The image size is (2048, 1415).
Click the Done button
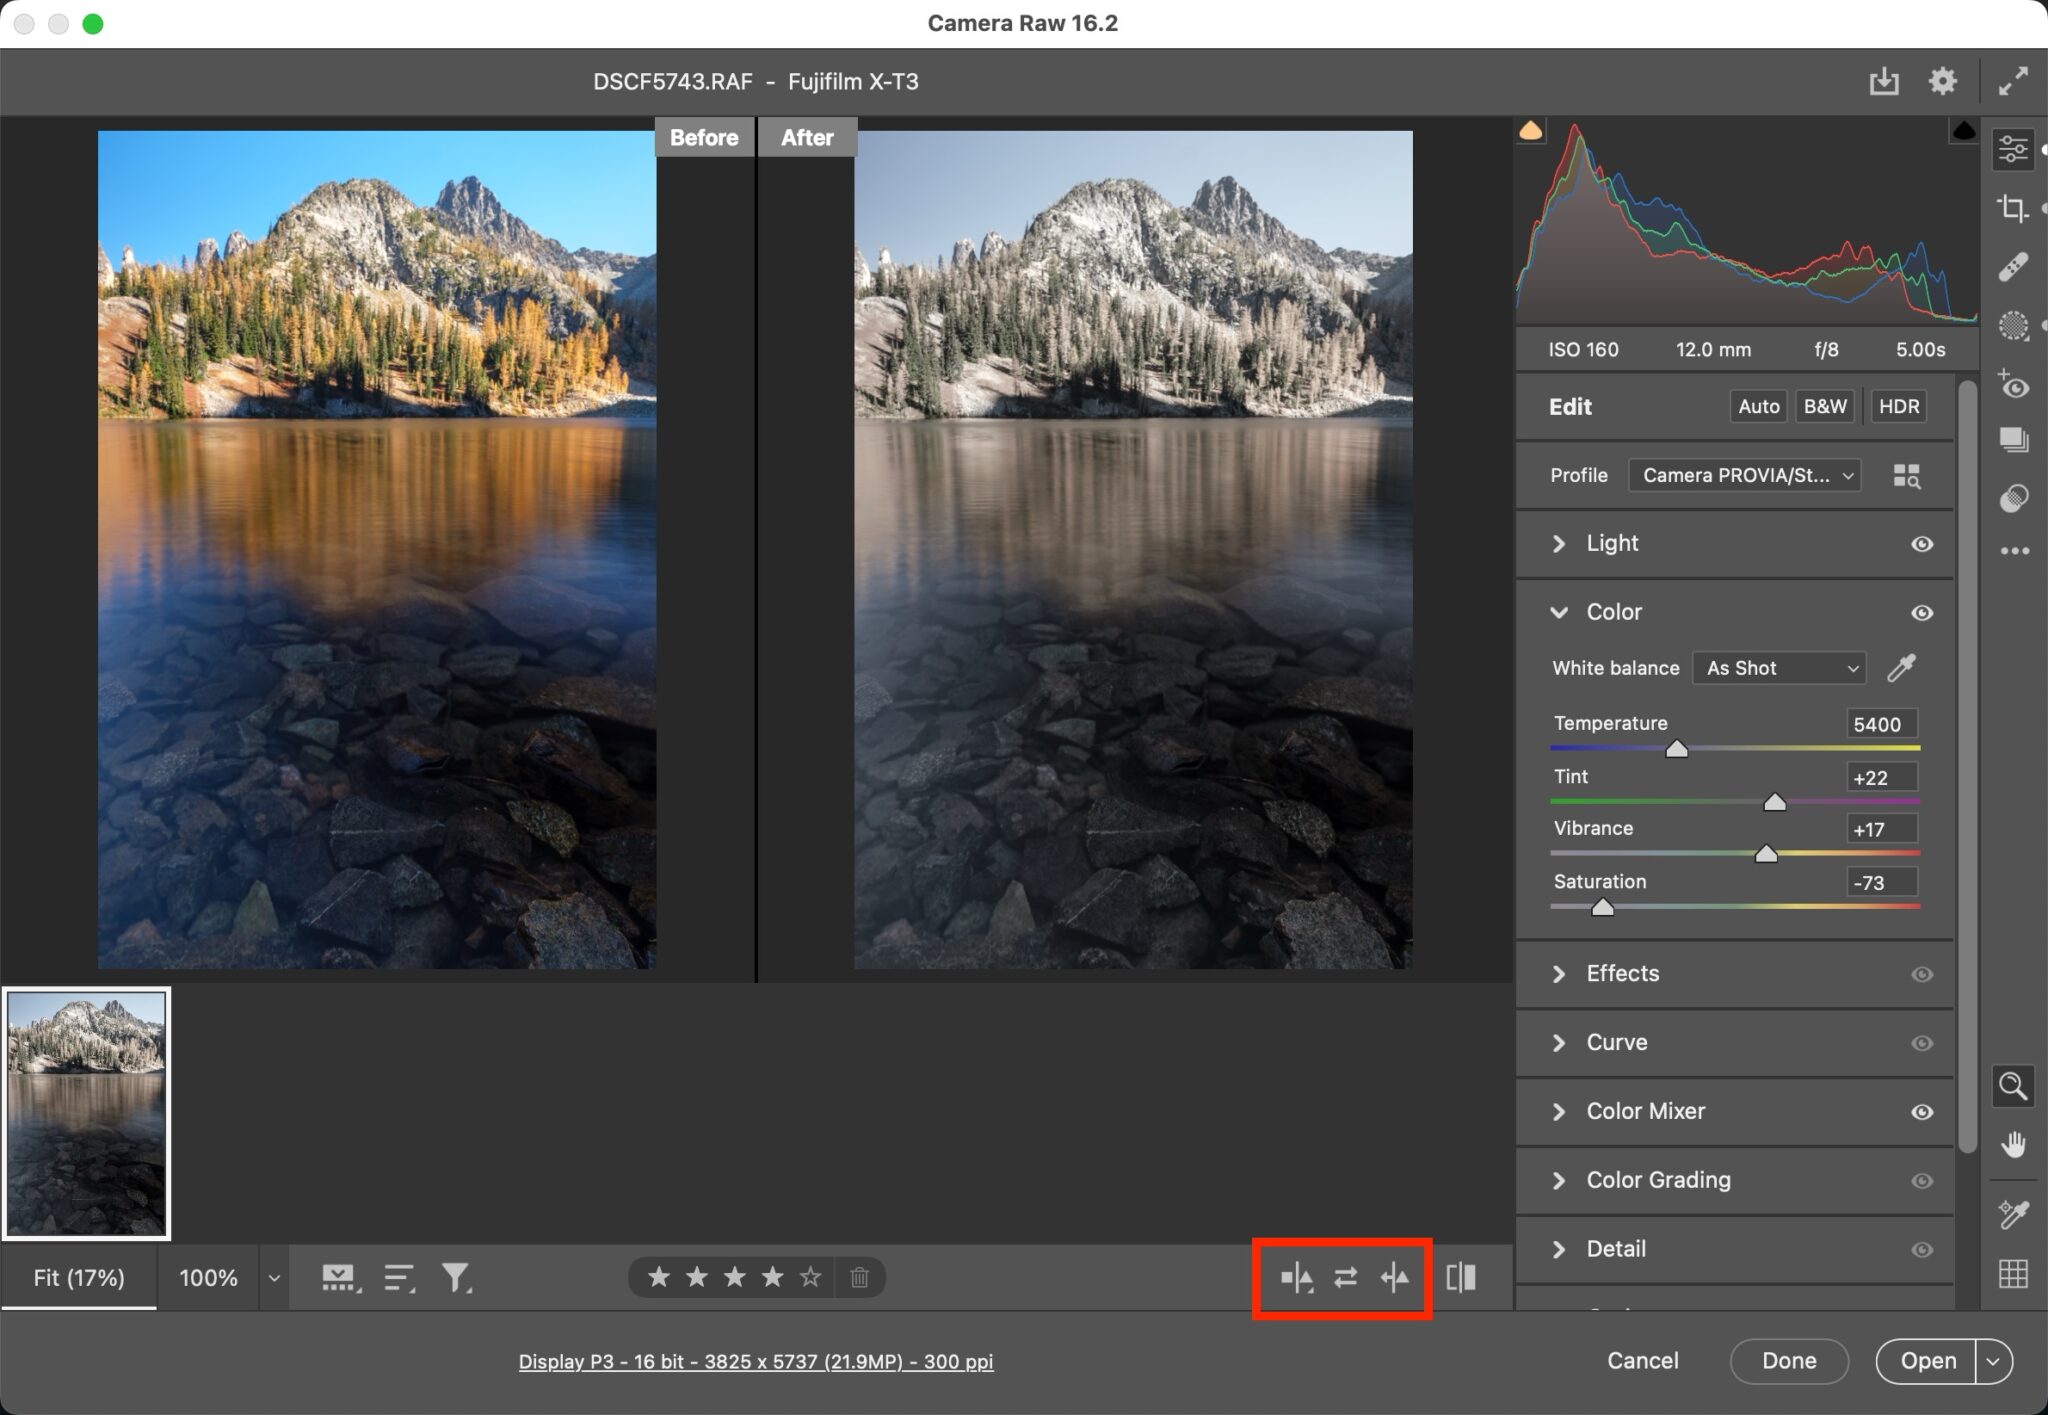[x=1788, y=1360]
